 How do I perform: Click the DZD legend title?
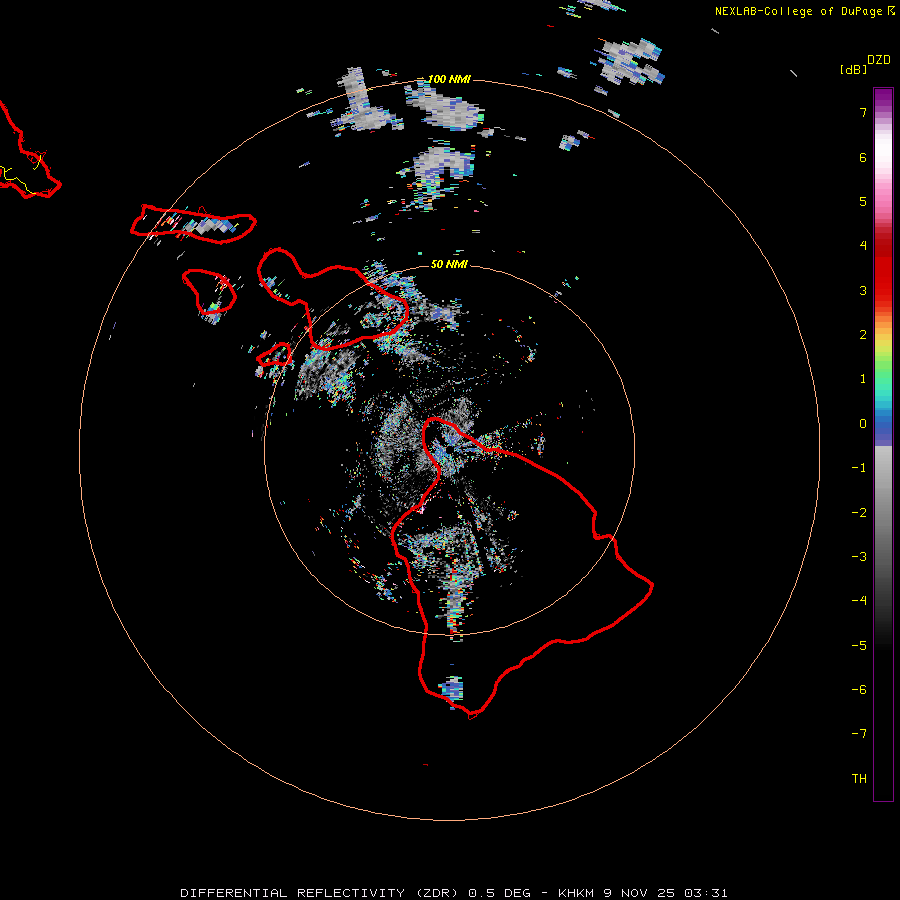pyautogui.click(x=879, y=60)
